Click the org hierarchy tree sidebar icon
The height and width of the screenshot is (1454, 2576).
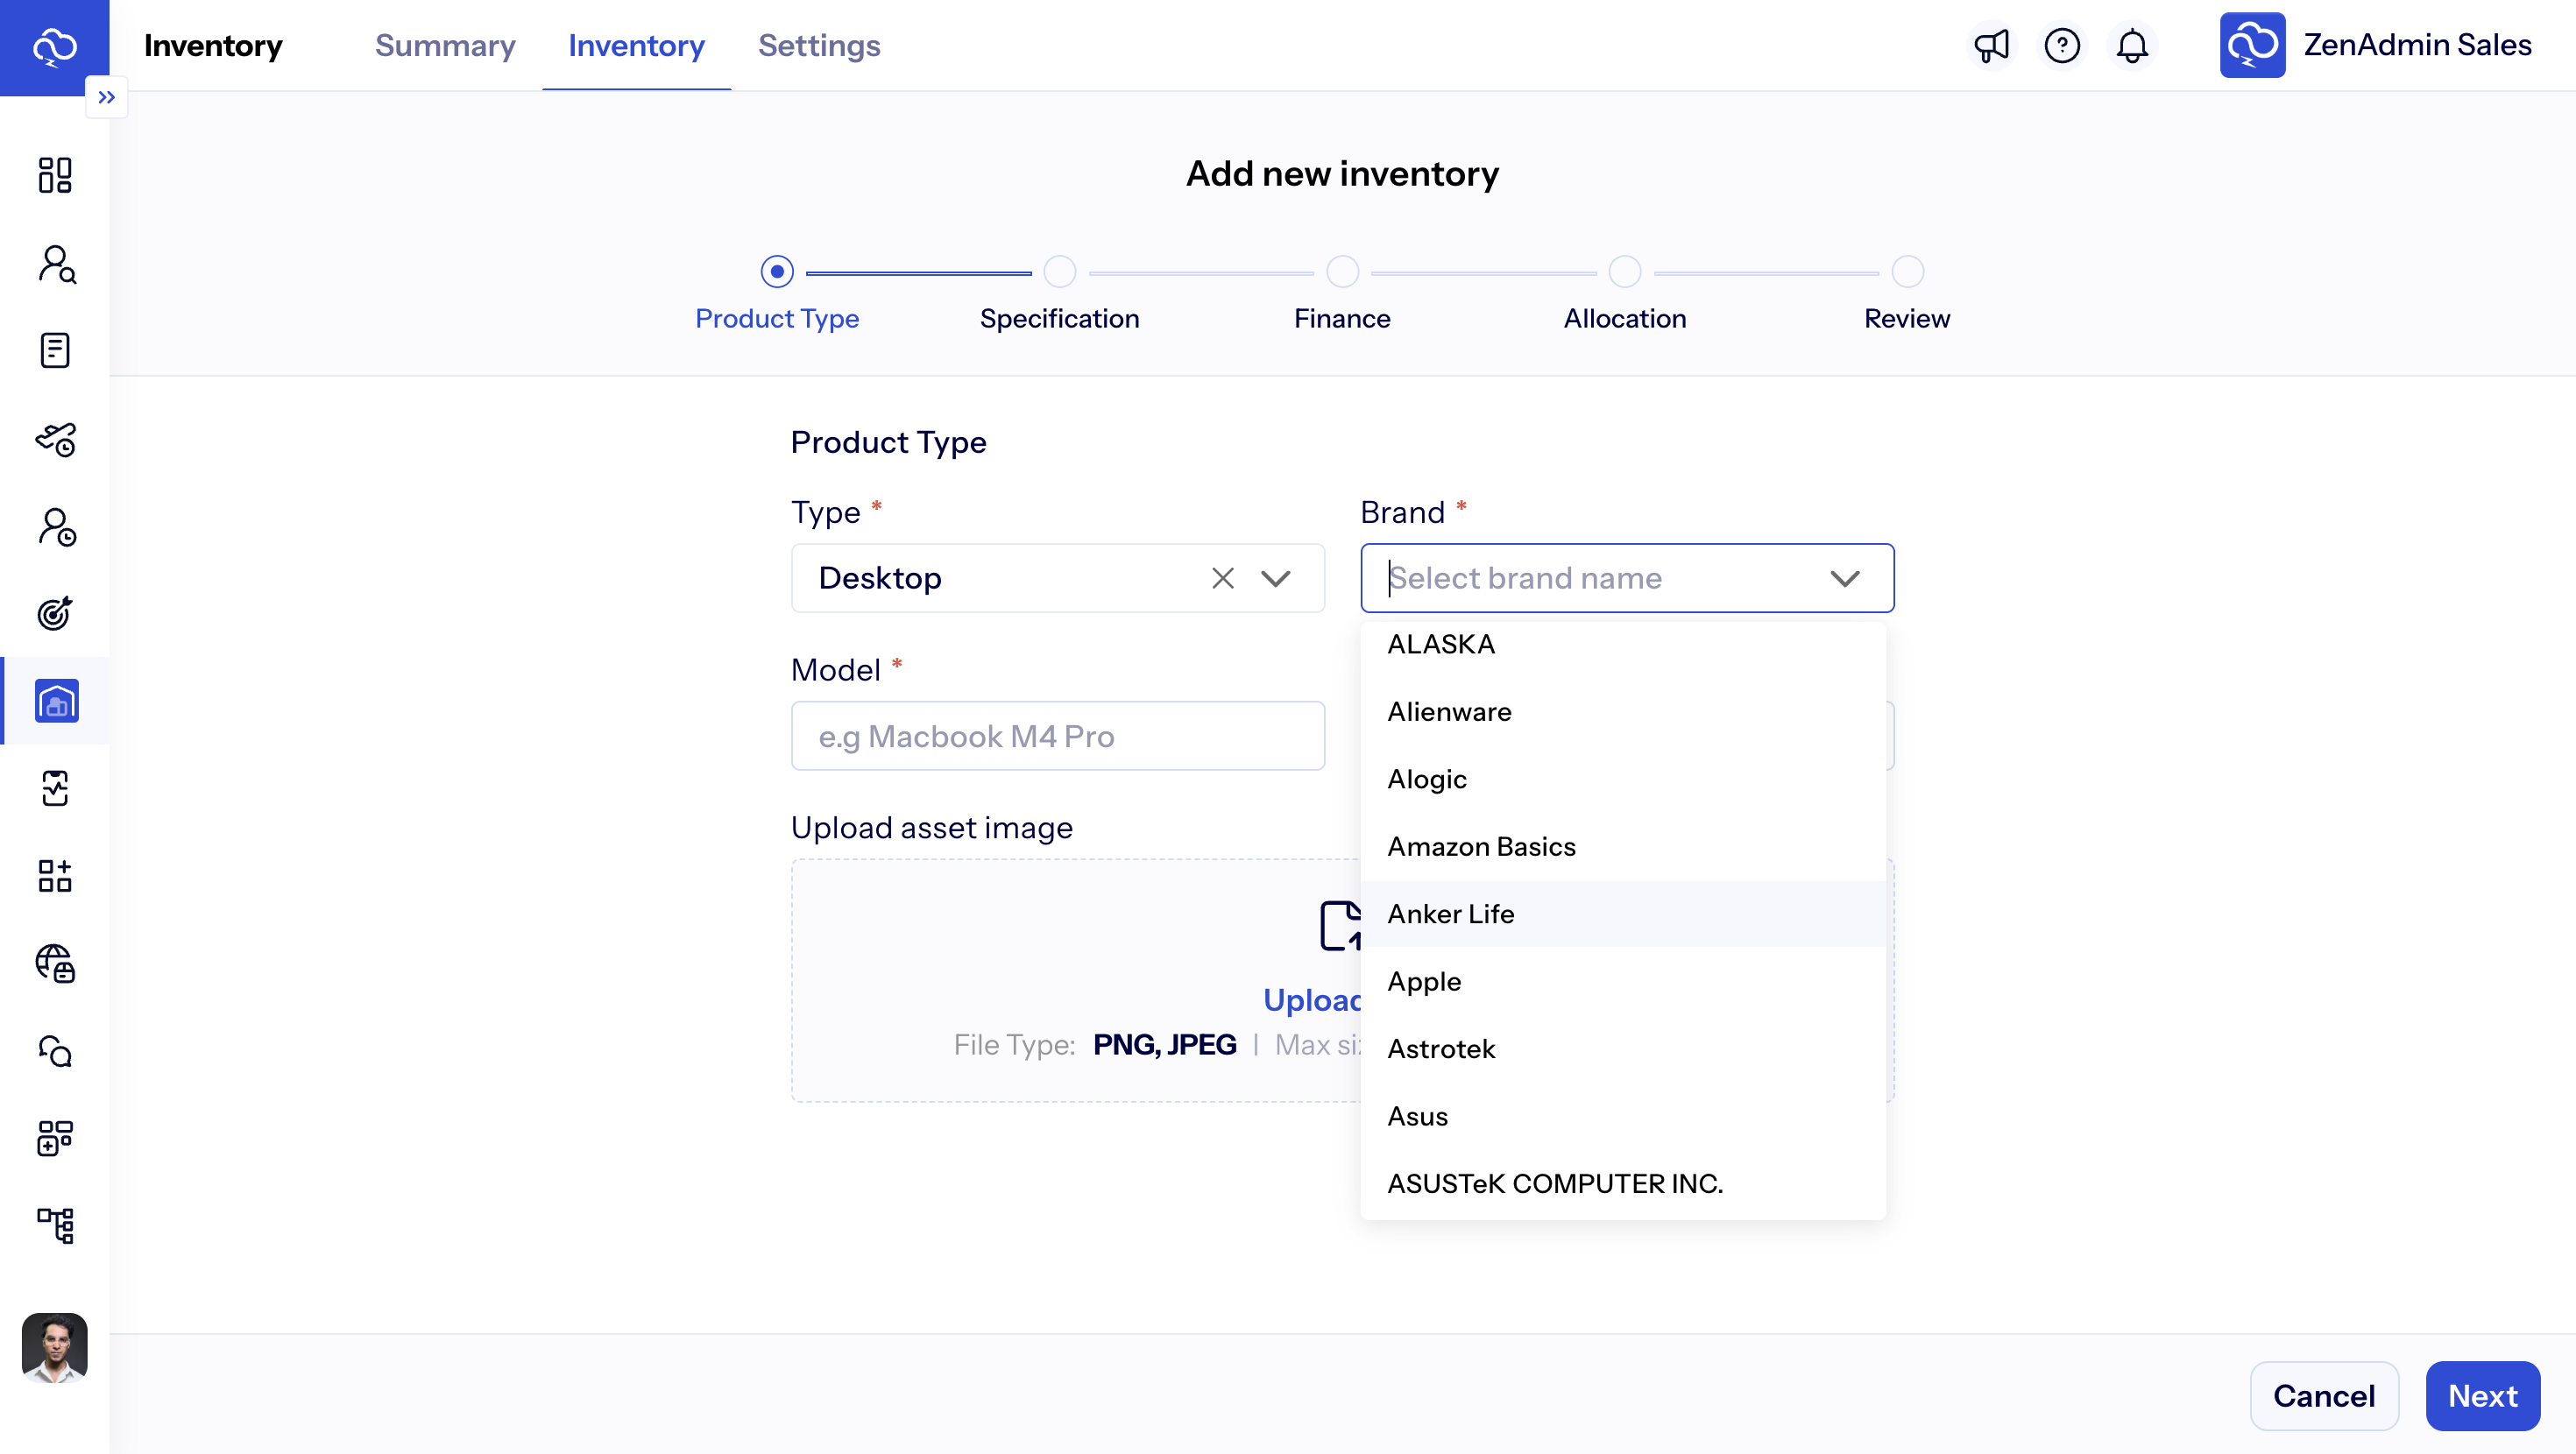(x=55, y=1224)
